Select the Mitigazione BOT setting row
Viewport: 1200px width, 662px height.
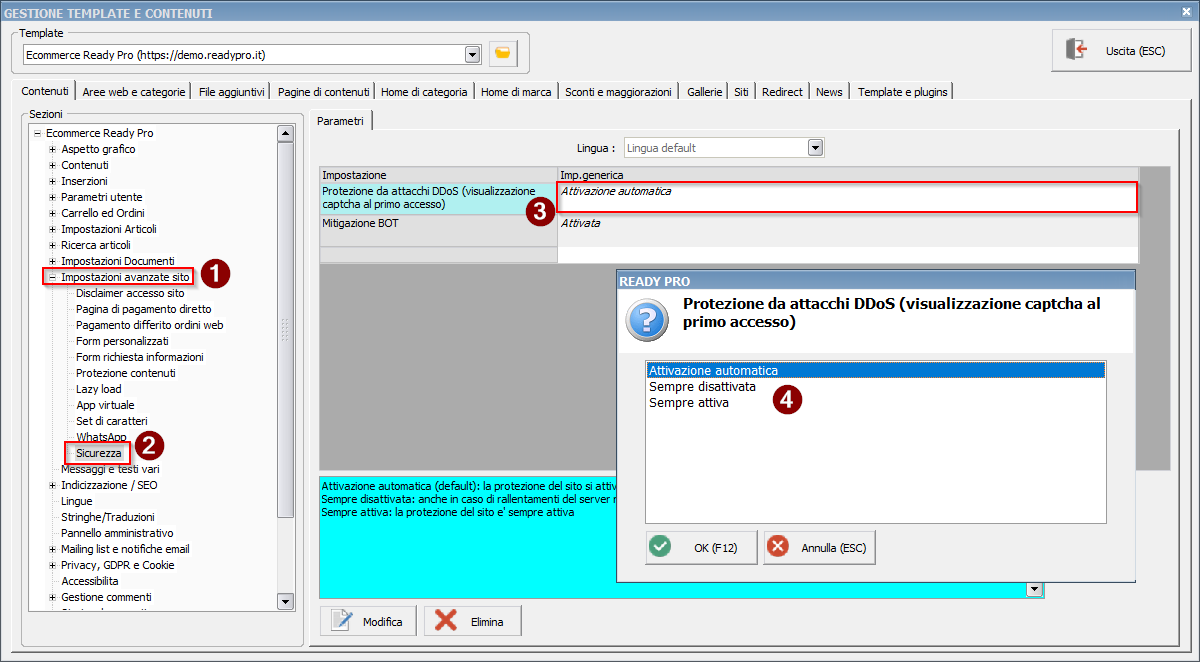(x=437, y=224)
